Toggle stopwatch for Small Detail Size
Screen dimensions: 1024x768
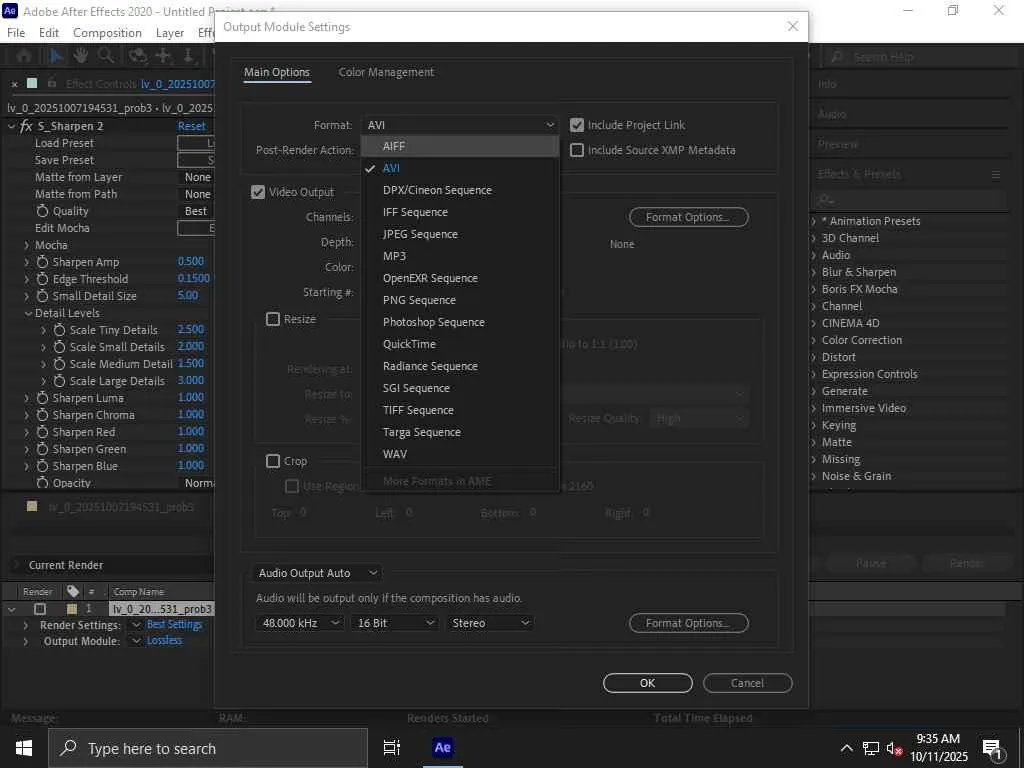coord(42,296)
